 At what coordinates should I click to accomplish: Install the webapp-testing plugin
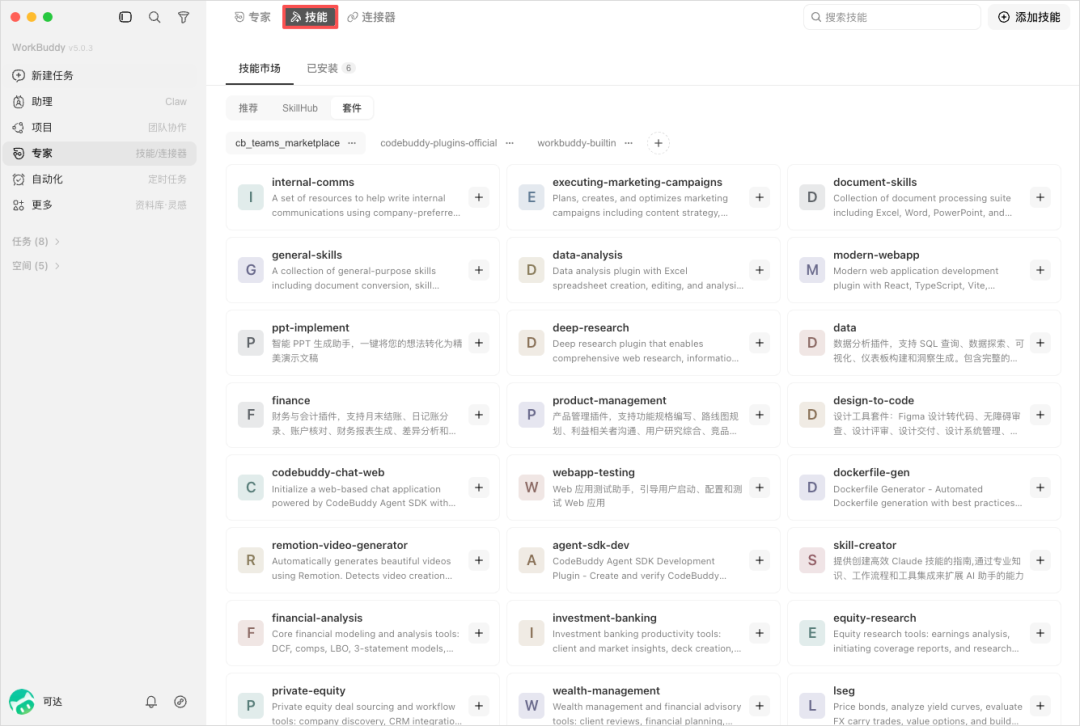[x=759, y=488]
